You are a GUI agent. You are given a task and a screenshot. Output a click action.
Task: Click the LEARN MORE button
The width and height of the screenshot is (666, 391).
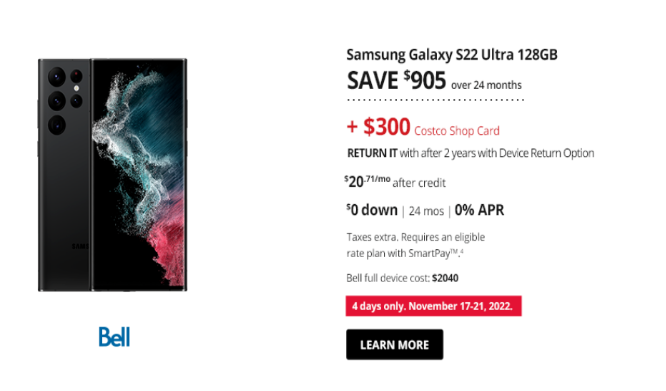tap(394, 344)
